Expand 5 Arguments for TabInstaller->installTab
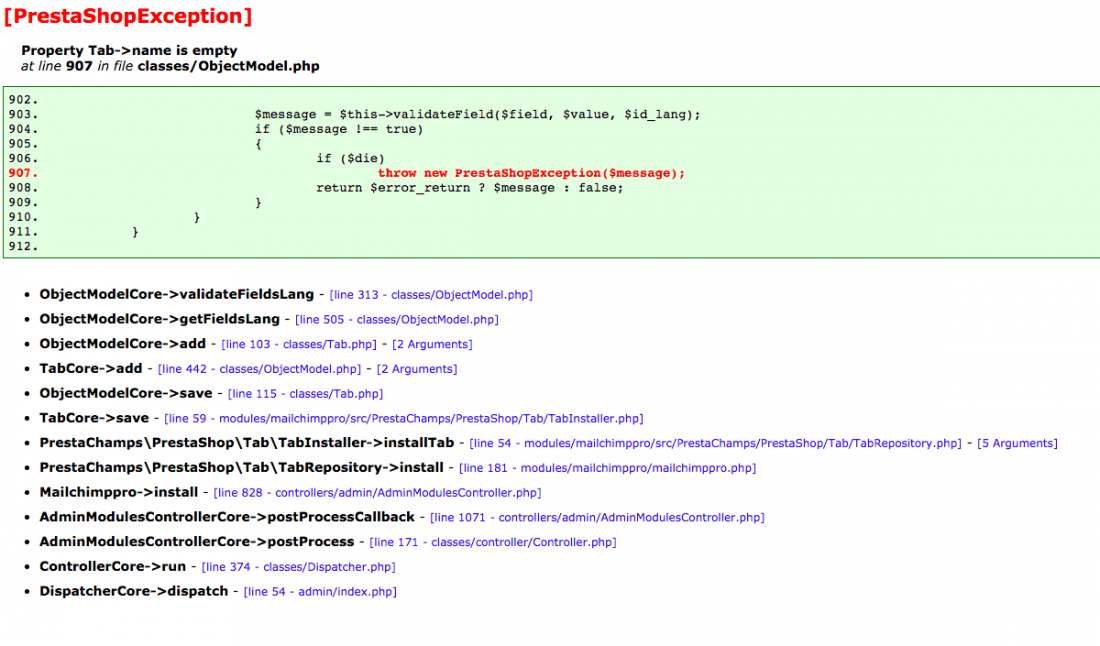This screenshot has height=646, width=1100. coord(1017,443)
